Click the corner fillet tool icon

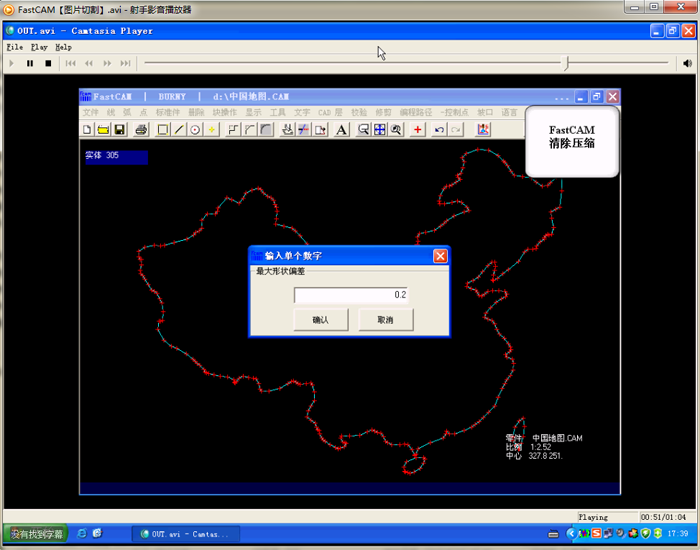[x=250, y=129]
